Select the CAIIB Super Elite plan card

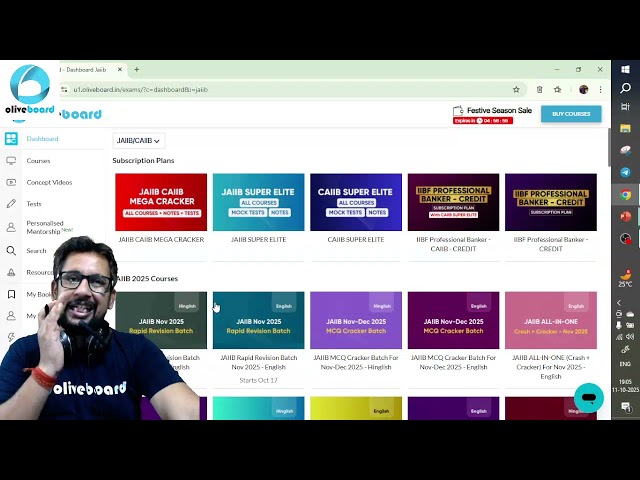click(x=356, y=202)
